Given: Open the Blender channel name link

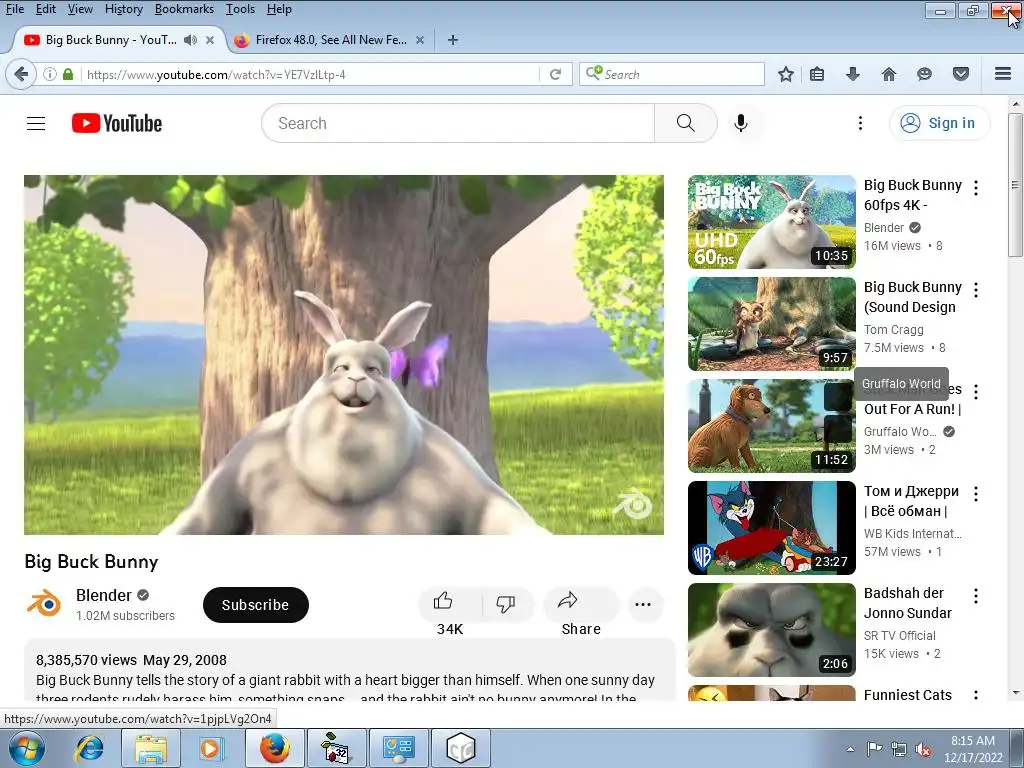Looking at the screenshot, I should coord(104,596).
